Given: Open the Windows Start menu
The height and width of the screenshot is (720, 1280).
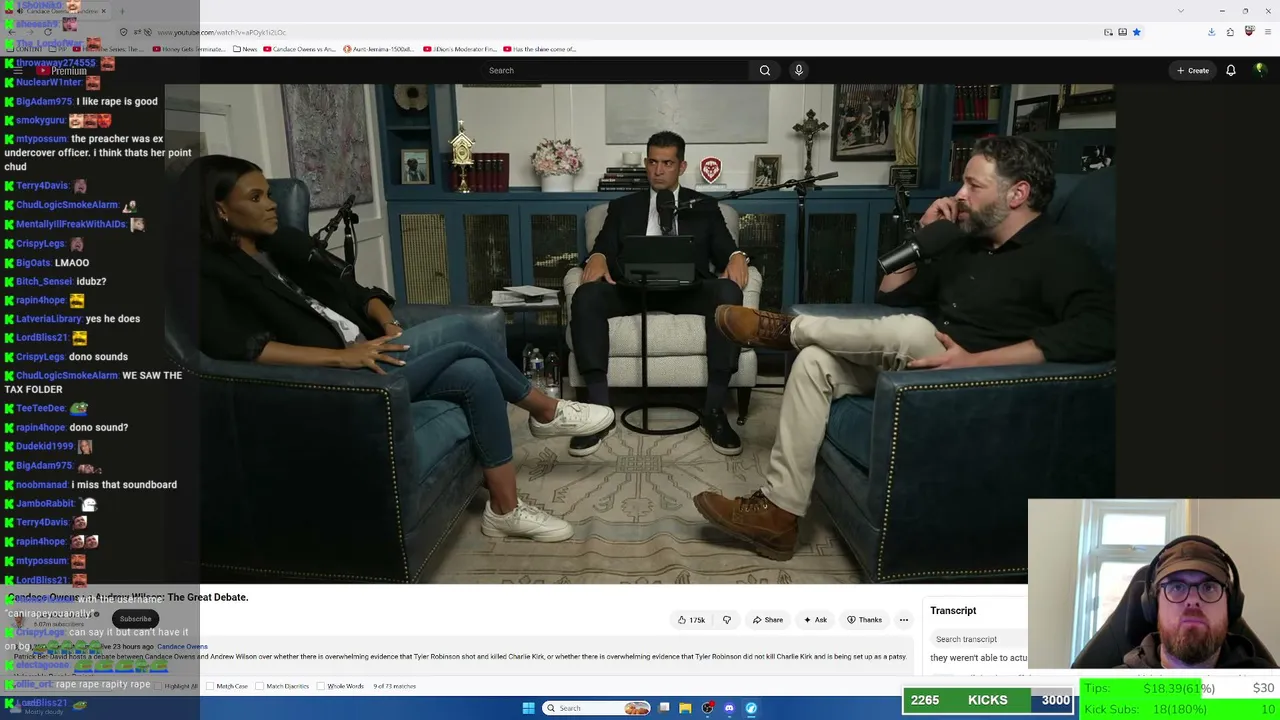Looking at the screenshot, I should 528,708.
